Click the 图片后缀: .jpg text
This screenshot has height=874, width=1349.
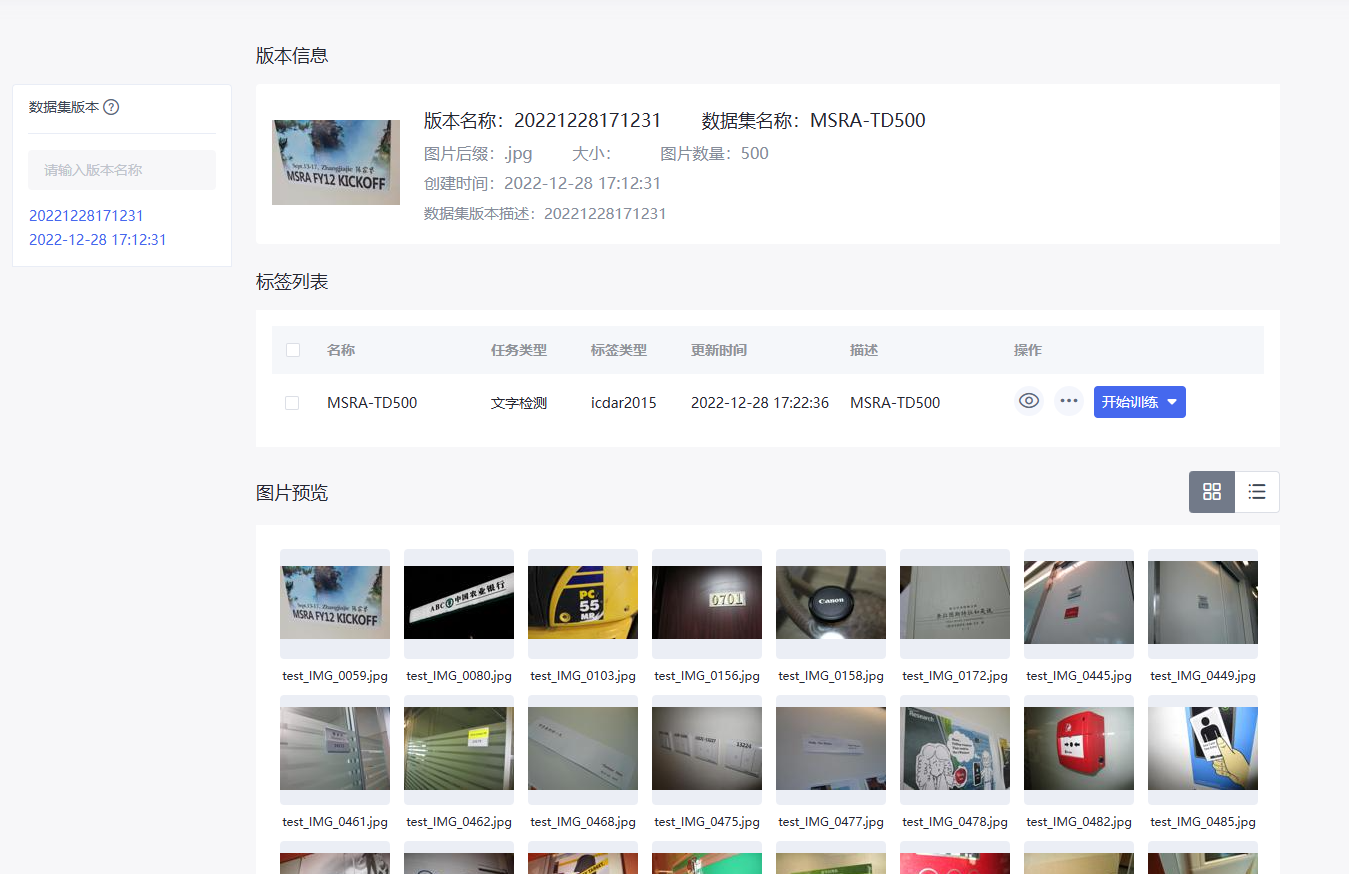478,153
